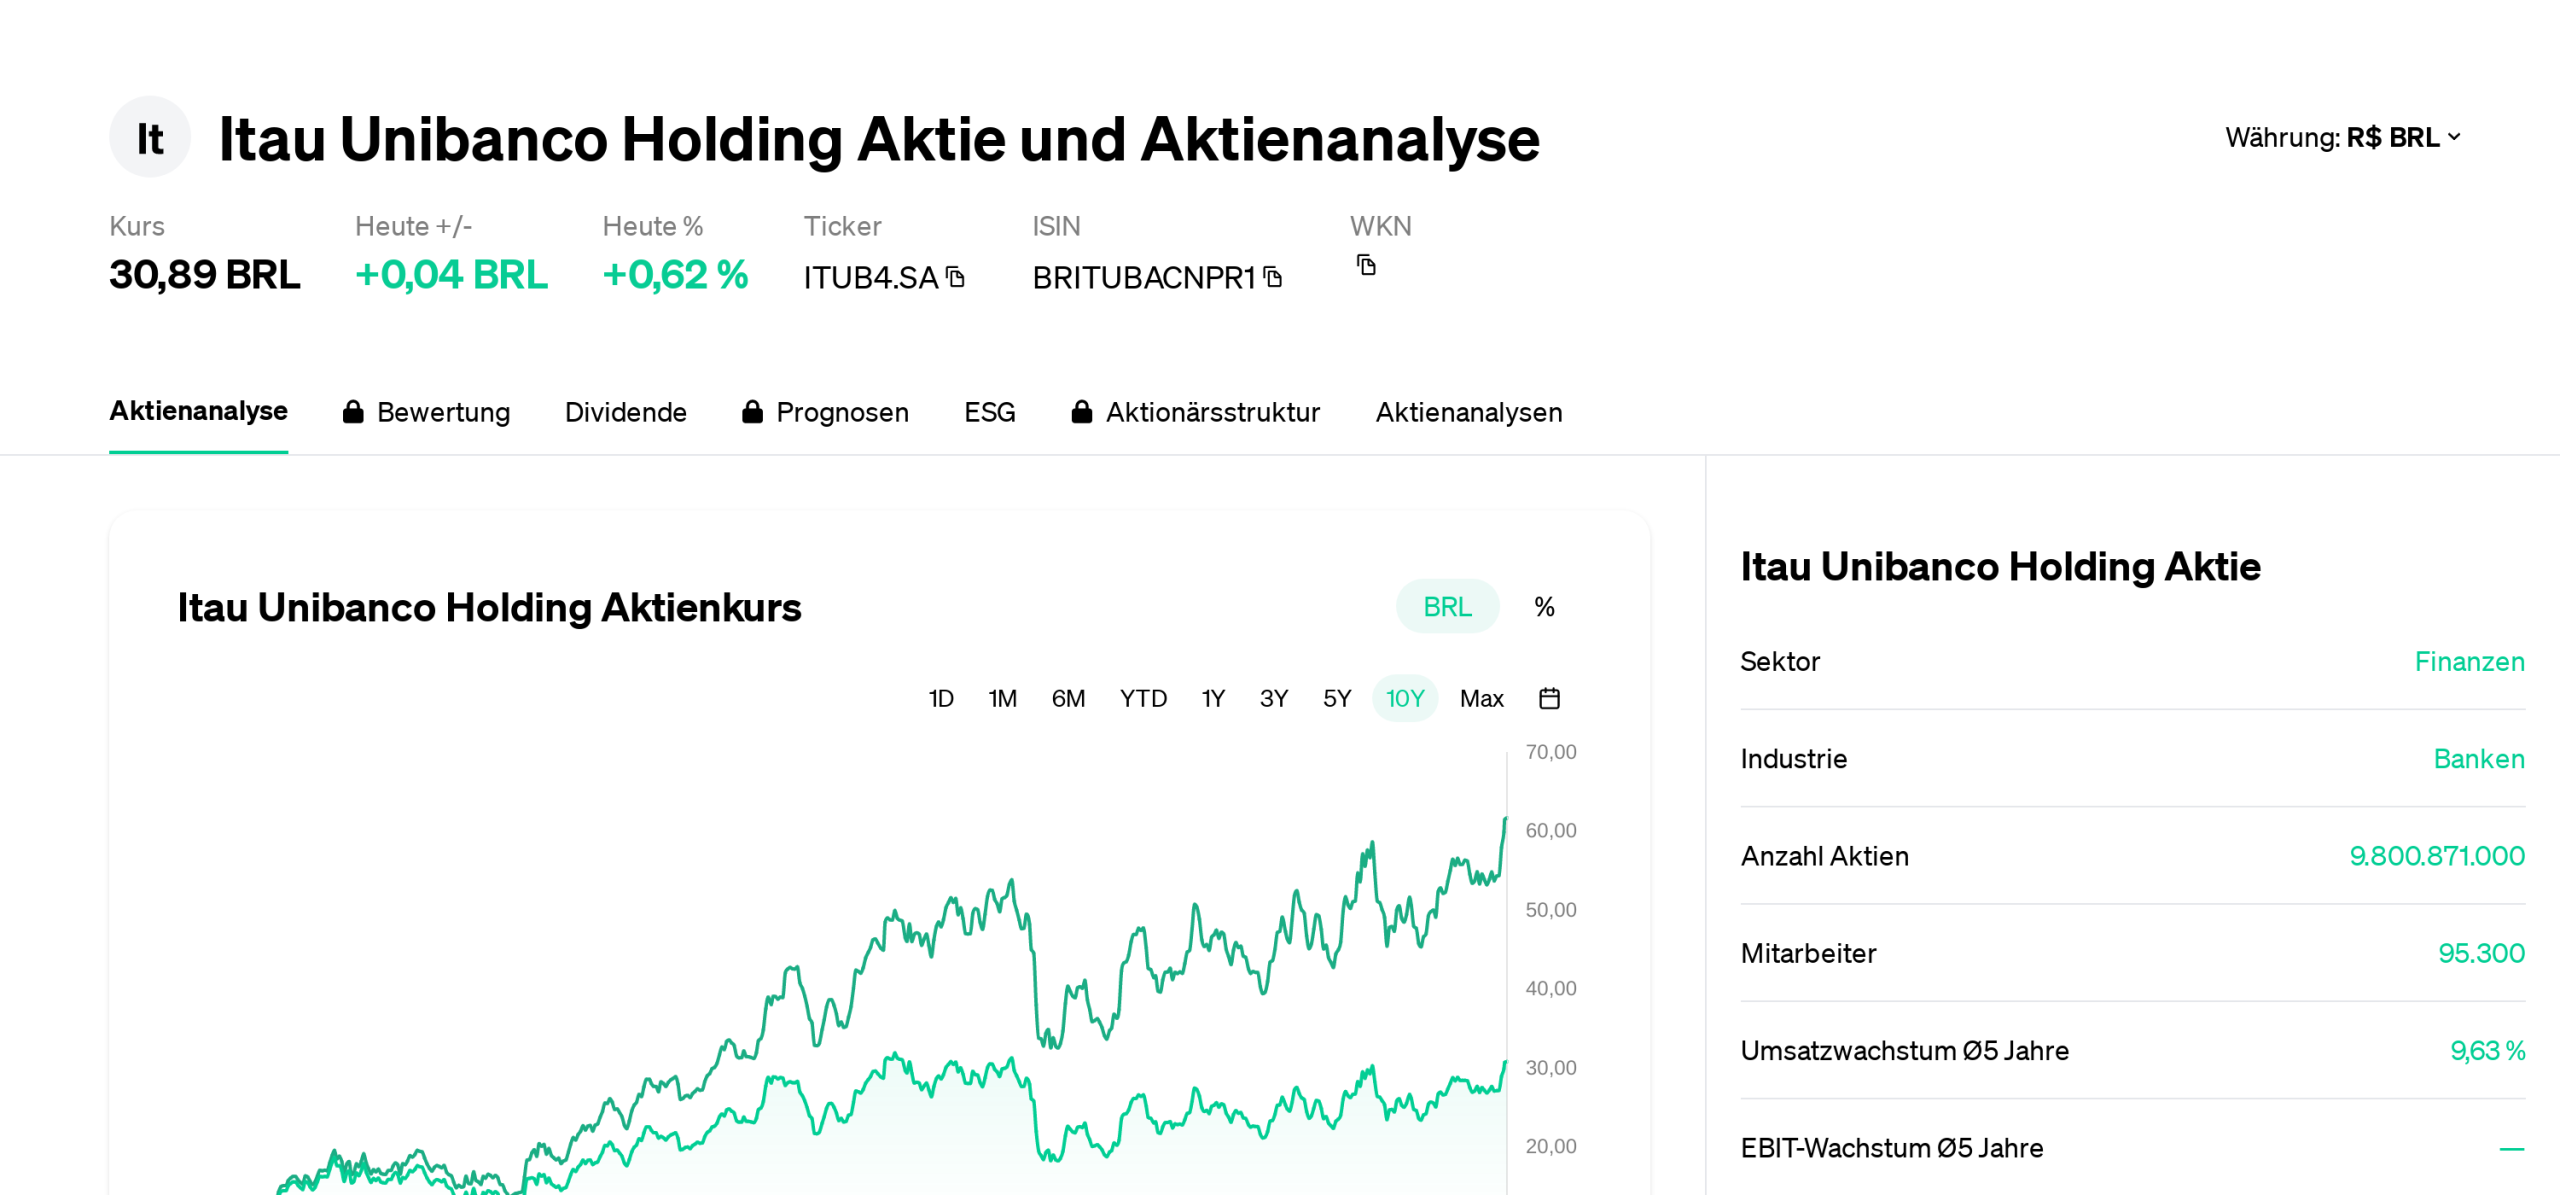The width and height of the screenshot is (2560, 1195).
Task: Open the Banken industry link
Action: pyautogui.click(x=2479, y=758)
